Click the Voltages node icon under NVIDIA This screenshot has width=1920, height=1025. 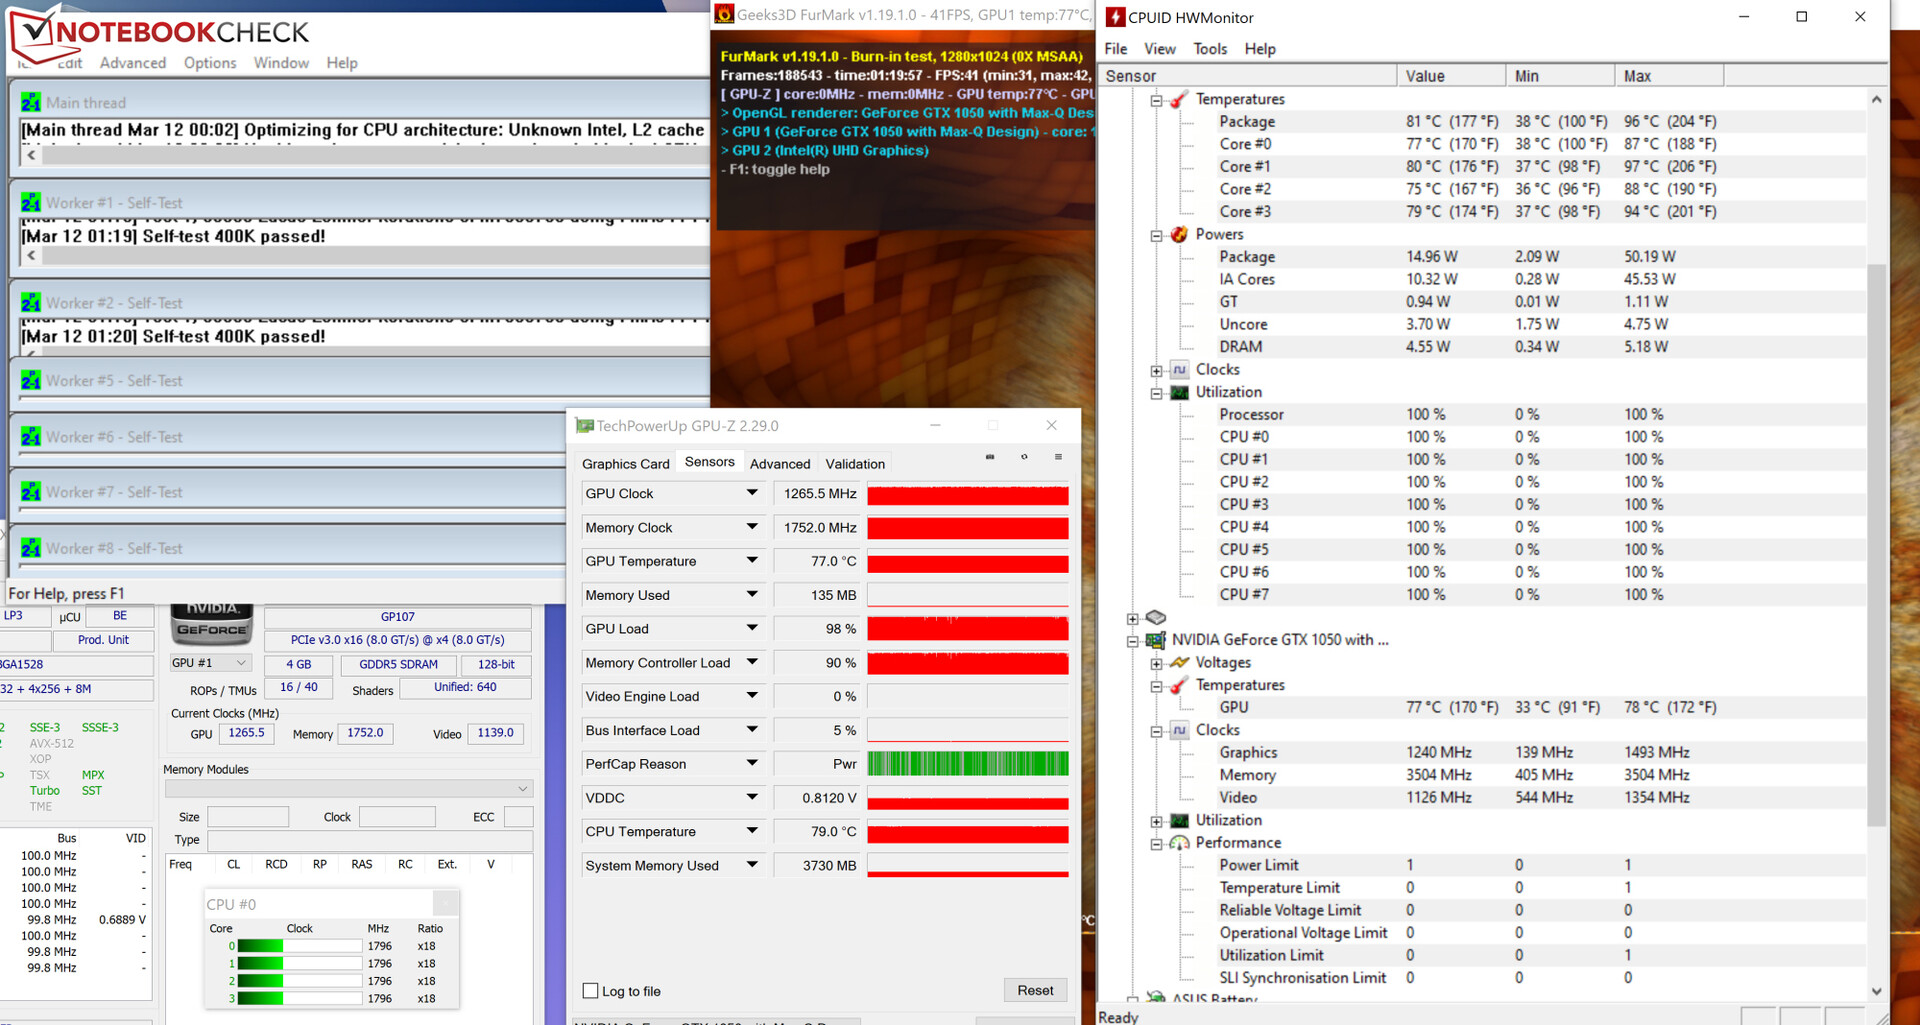[x=1179, y=662]
